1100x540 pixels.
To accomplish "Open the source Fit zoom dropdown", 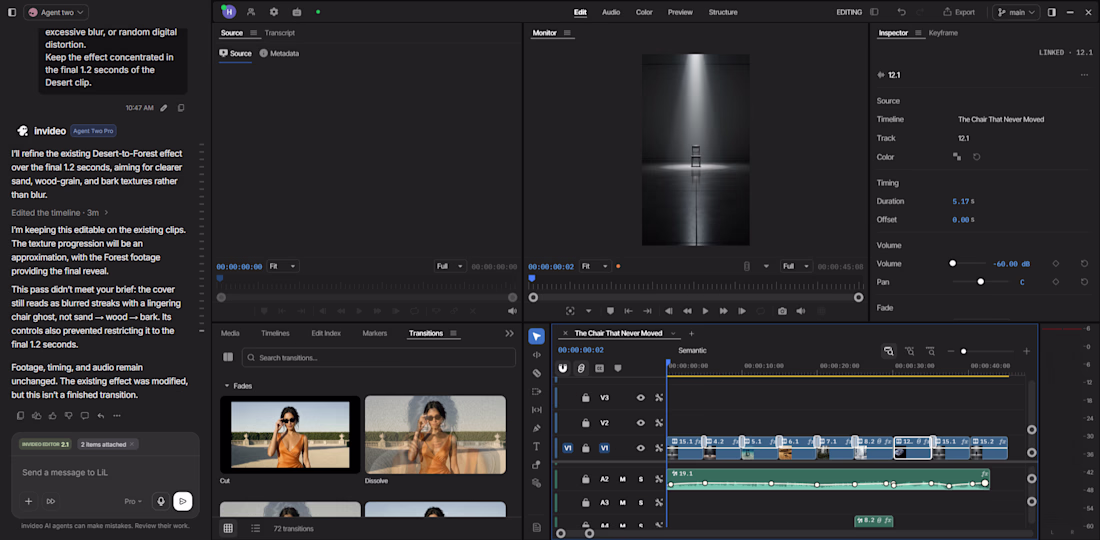I will click(283, 266).
